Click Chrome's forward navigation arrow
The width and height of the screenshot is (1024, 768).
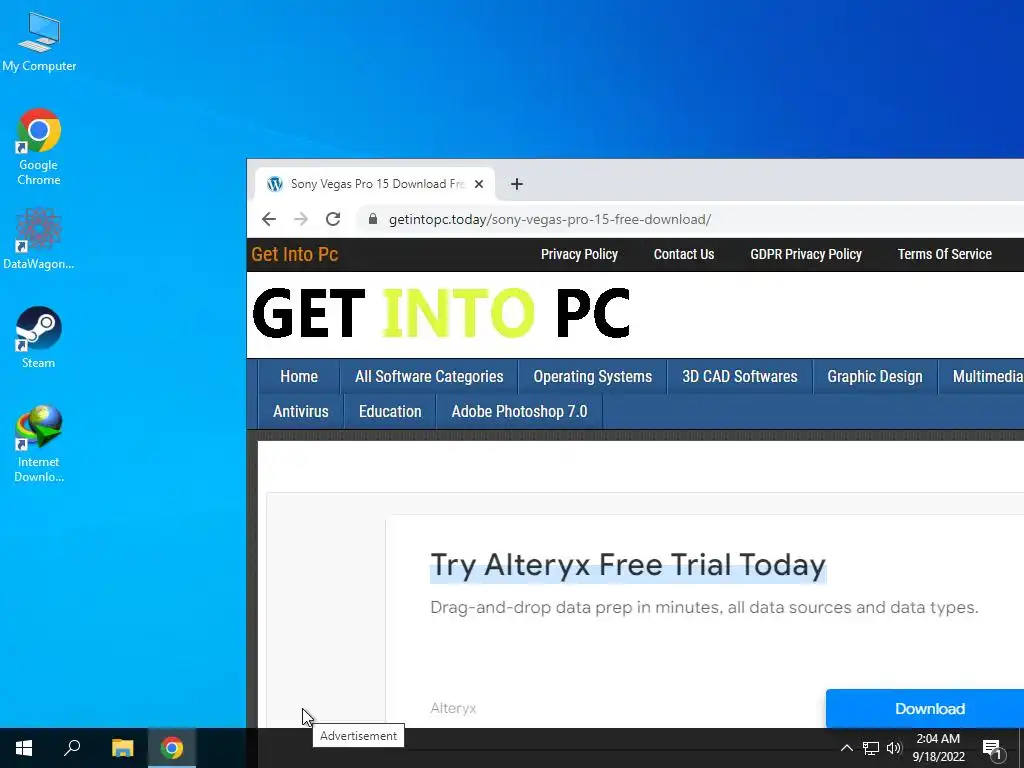(x=300, y=219)
